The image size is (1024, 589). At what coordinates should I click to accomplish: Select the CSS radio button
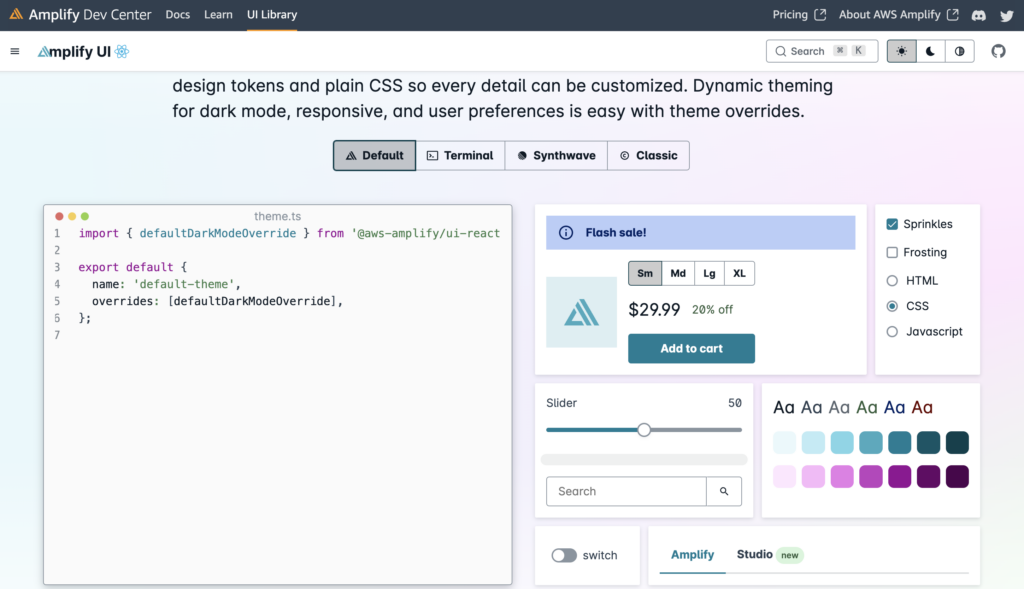click(x=892, y=306)
